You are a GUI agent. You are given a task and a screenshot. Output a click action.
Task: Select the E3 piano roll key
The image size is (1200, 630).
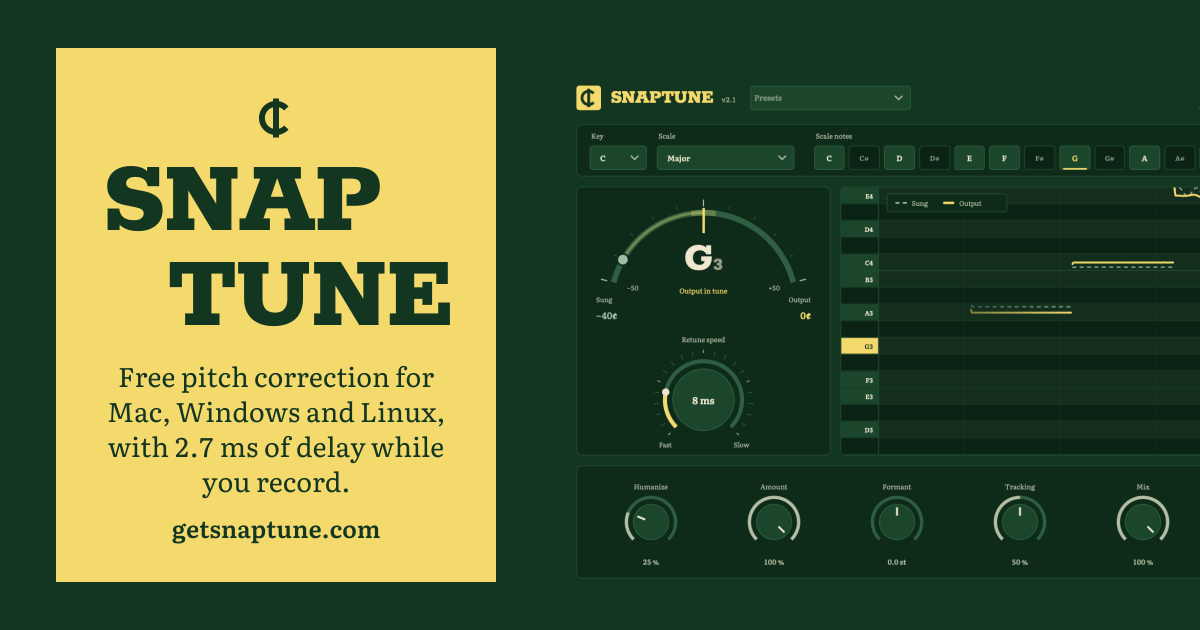860,396
